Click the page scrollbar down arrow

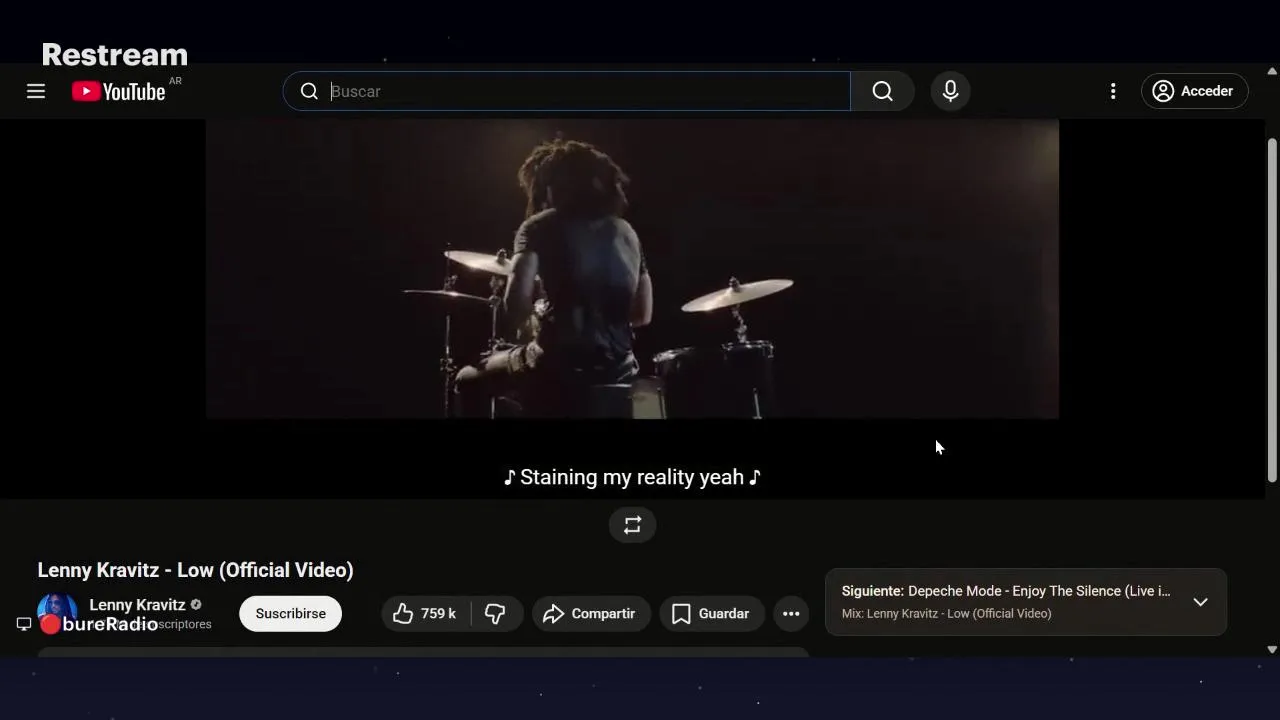pyautogui.click(x=1272, y=649)
